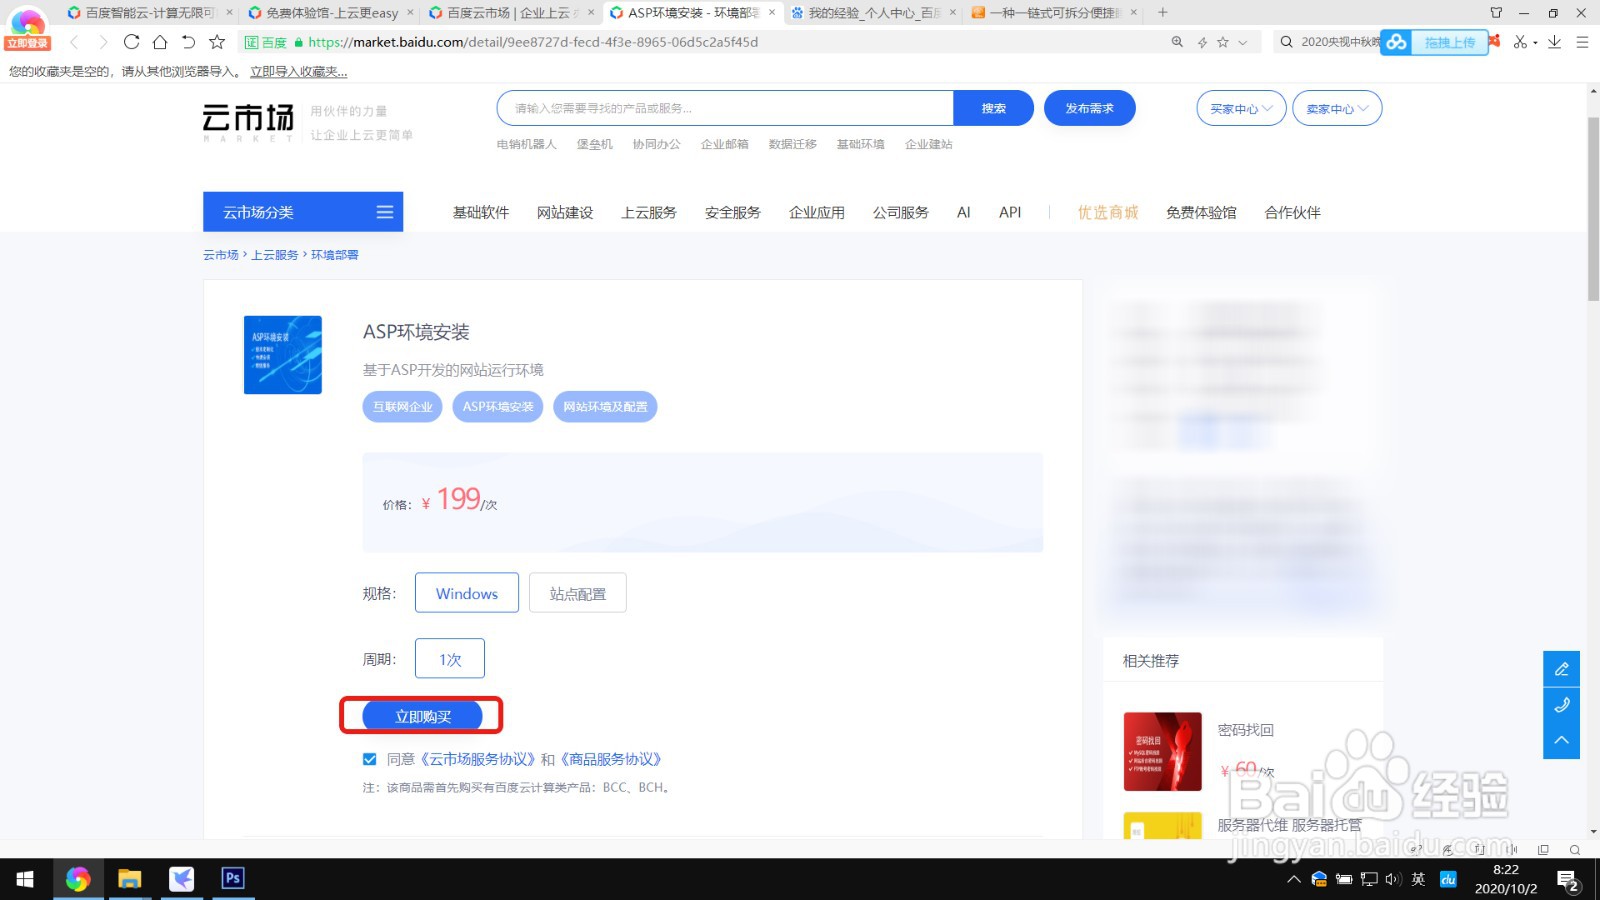
Task: Open the scissors screenshot tool
Action: [1520, 42]
